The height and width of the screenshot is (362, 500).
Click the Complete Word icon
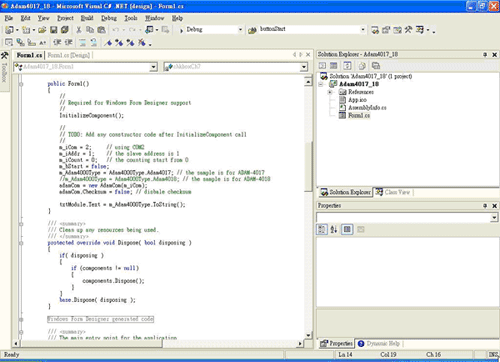click(x=43, y=42)
